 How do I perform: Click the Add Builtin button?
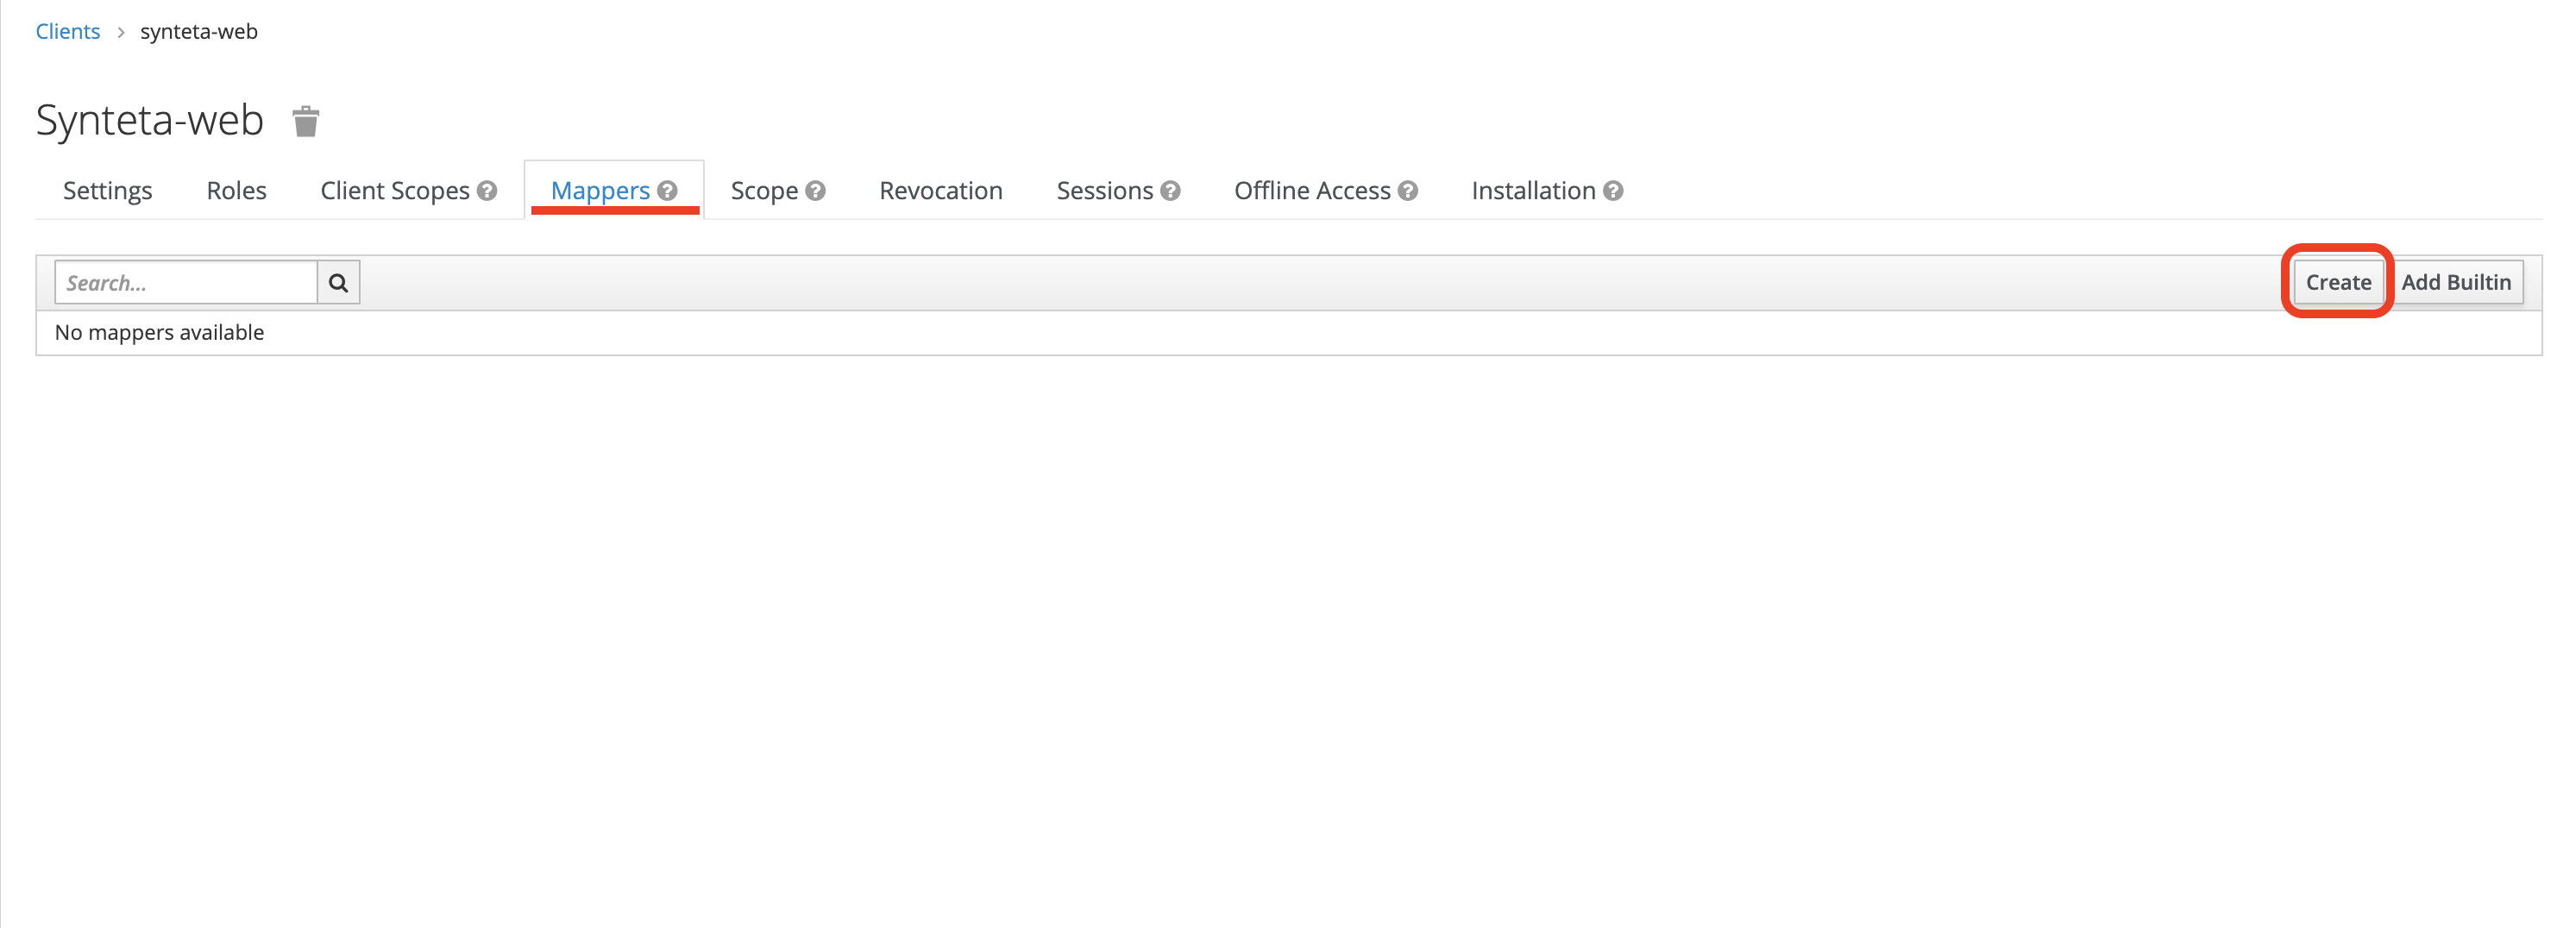(2455, 283)
